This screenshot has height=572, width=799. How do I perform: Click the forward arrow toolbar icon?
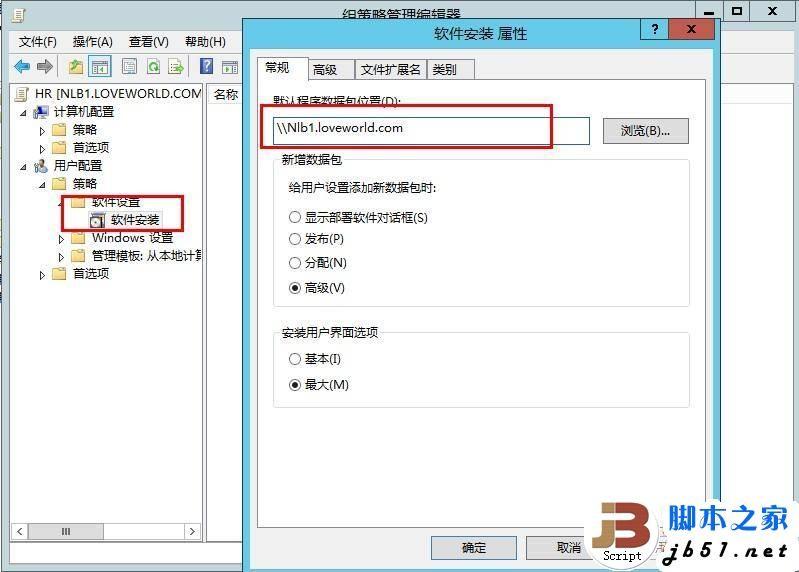[x=45, y=66]
